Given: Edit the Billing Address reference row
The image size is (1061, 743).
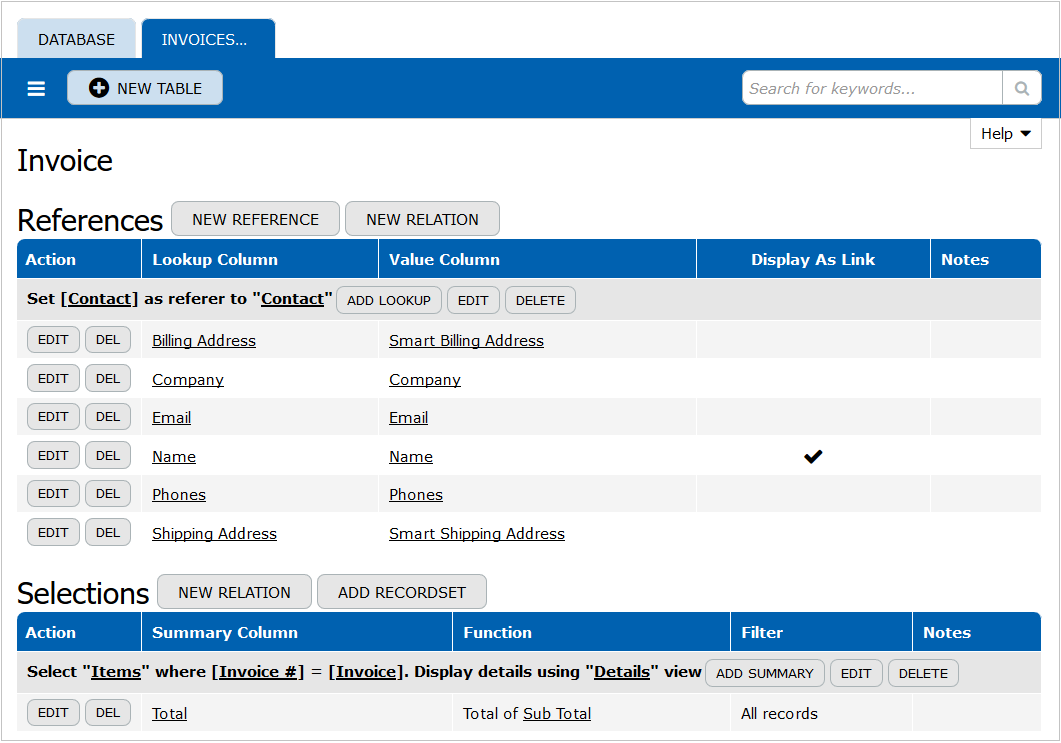Looking at the screenshot, I should point(53,340).
